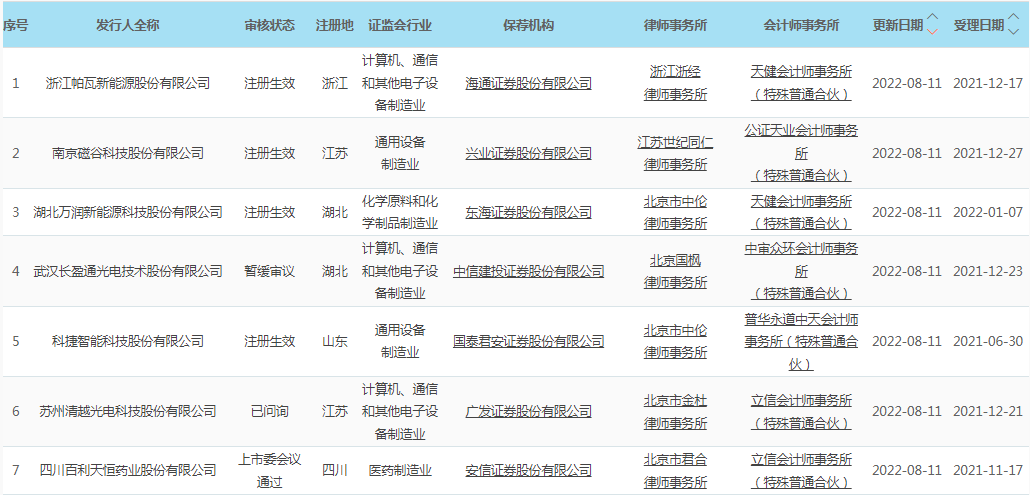Open 中信建投证券股份有限公司 link
1030x495 pixels.
pos(528,271)
